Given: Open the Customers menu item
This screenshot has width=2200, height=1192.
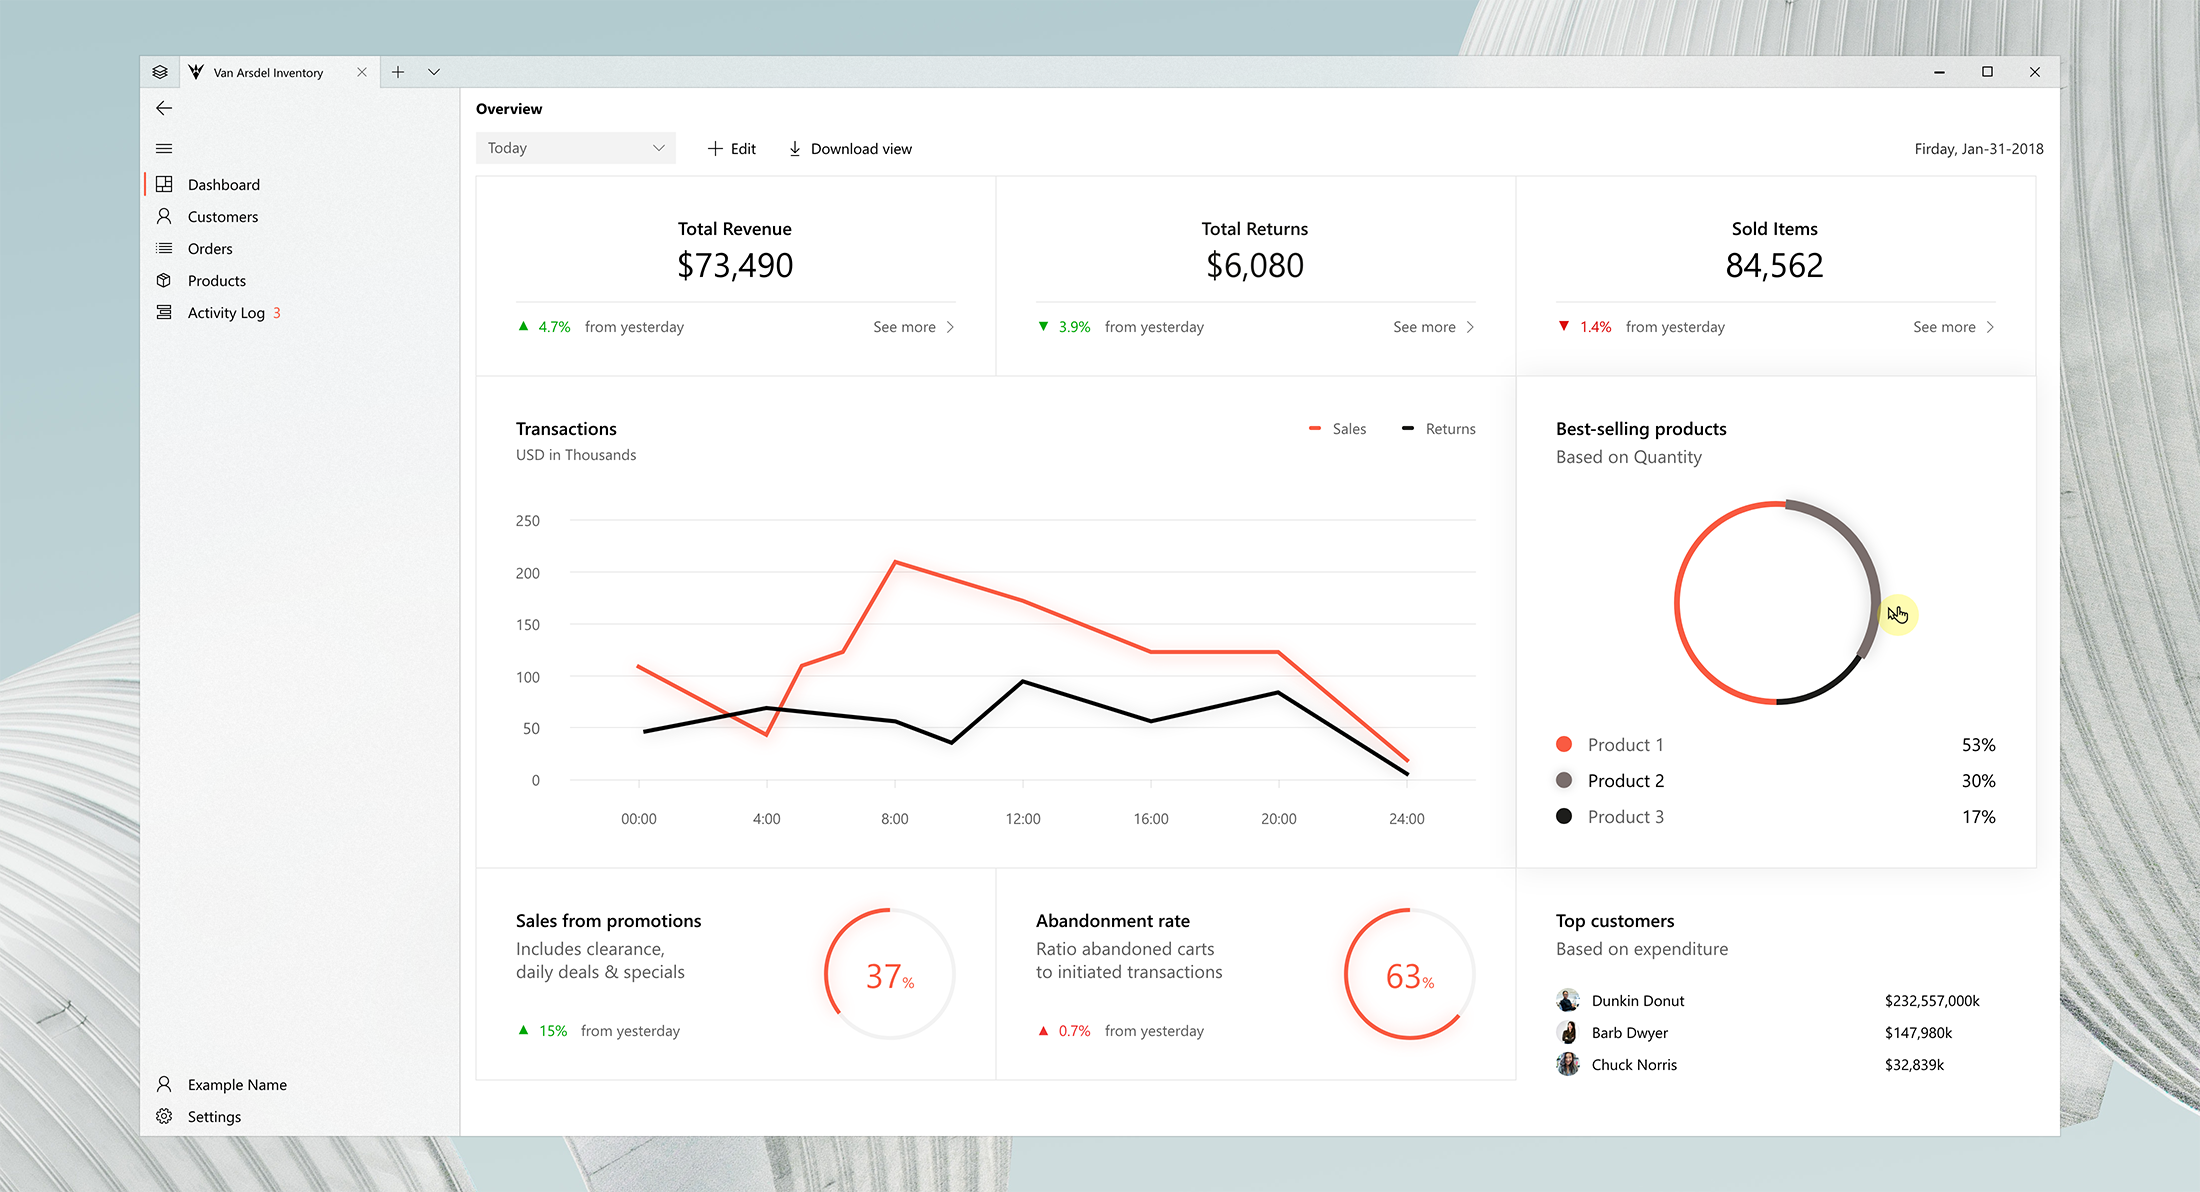Looking at the screenshot, I should click(x=300, y=216).
